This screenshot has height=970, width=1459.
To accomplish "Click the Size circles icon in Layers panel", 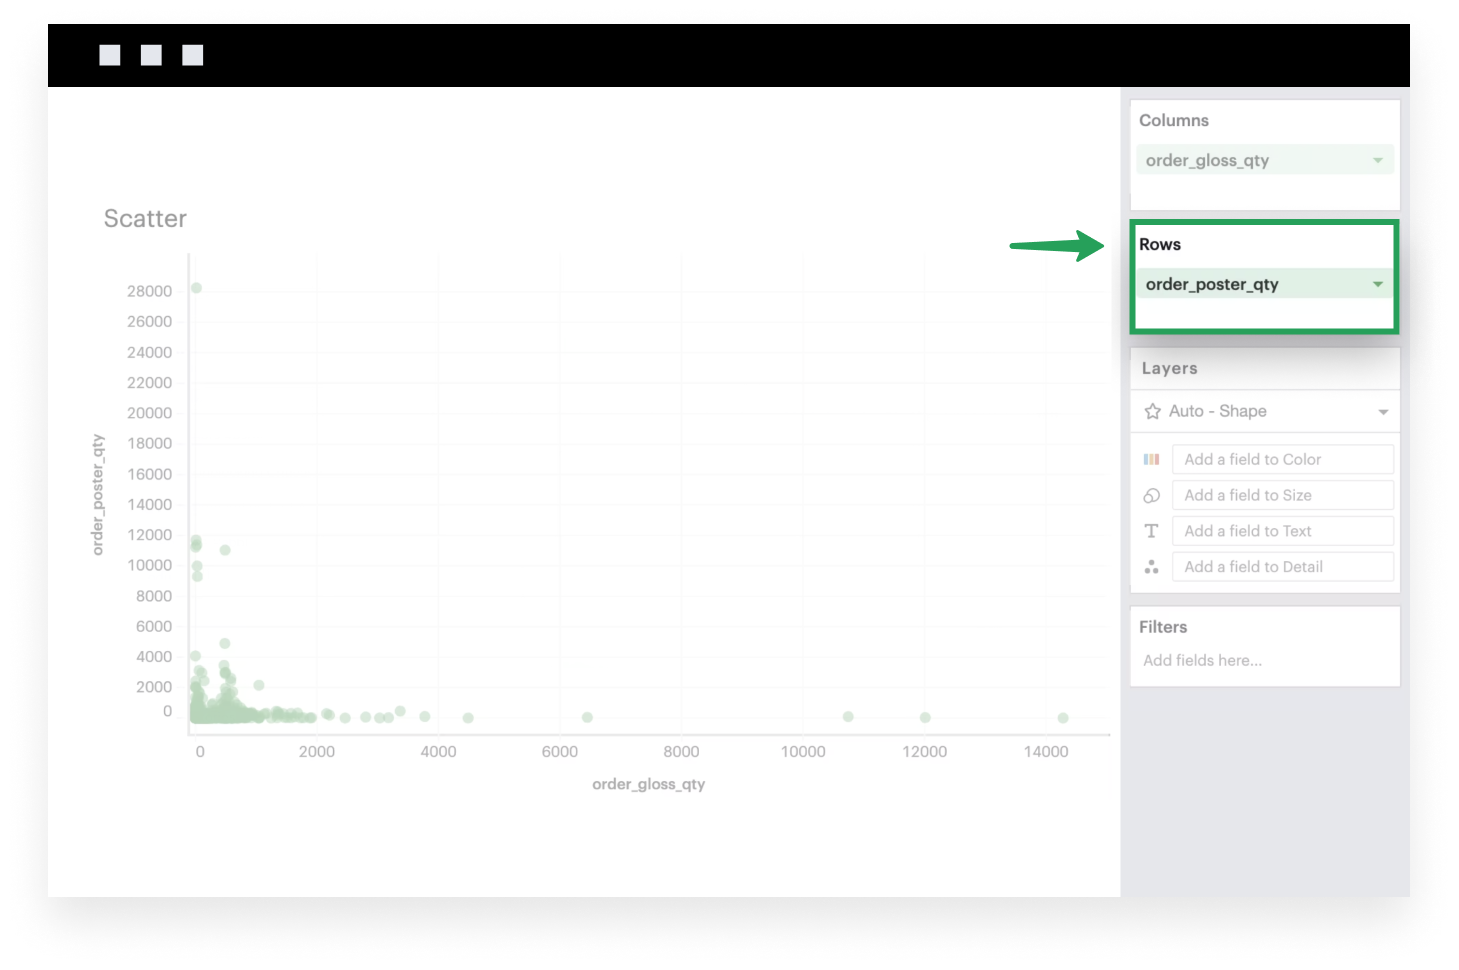I will [1151, 495].
